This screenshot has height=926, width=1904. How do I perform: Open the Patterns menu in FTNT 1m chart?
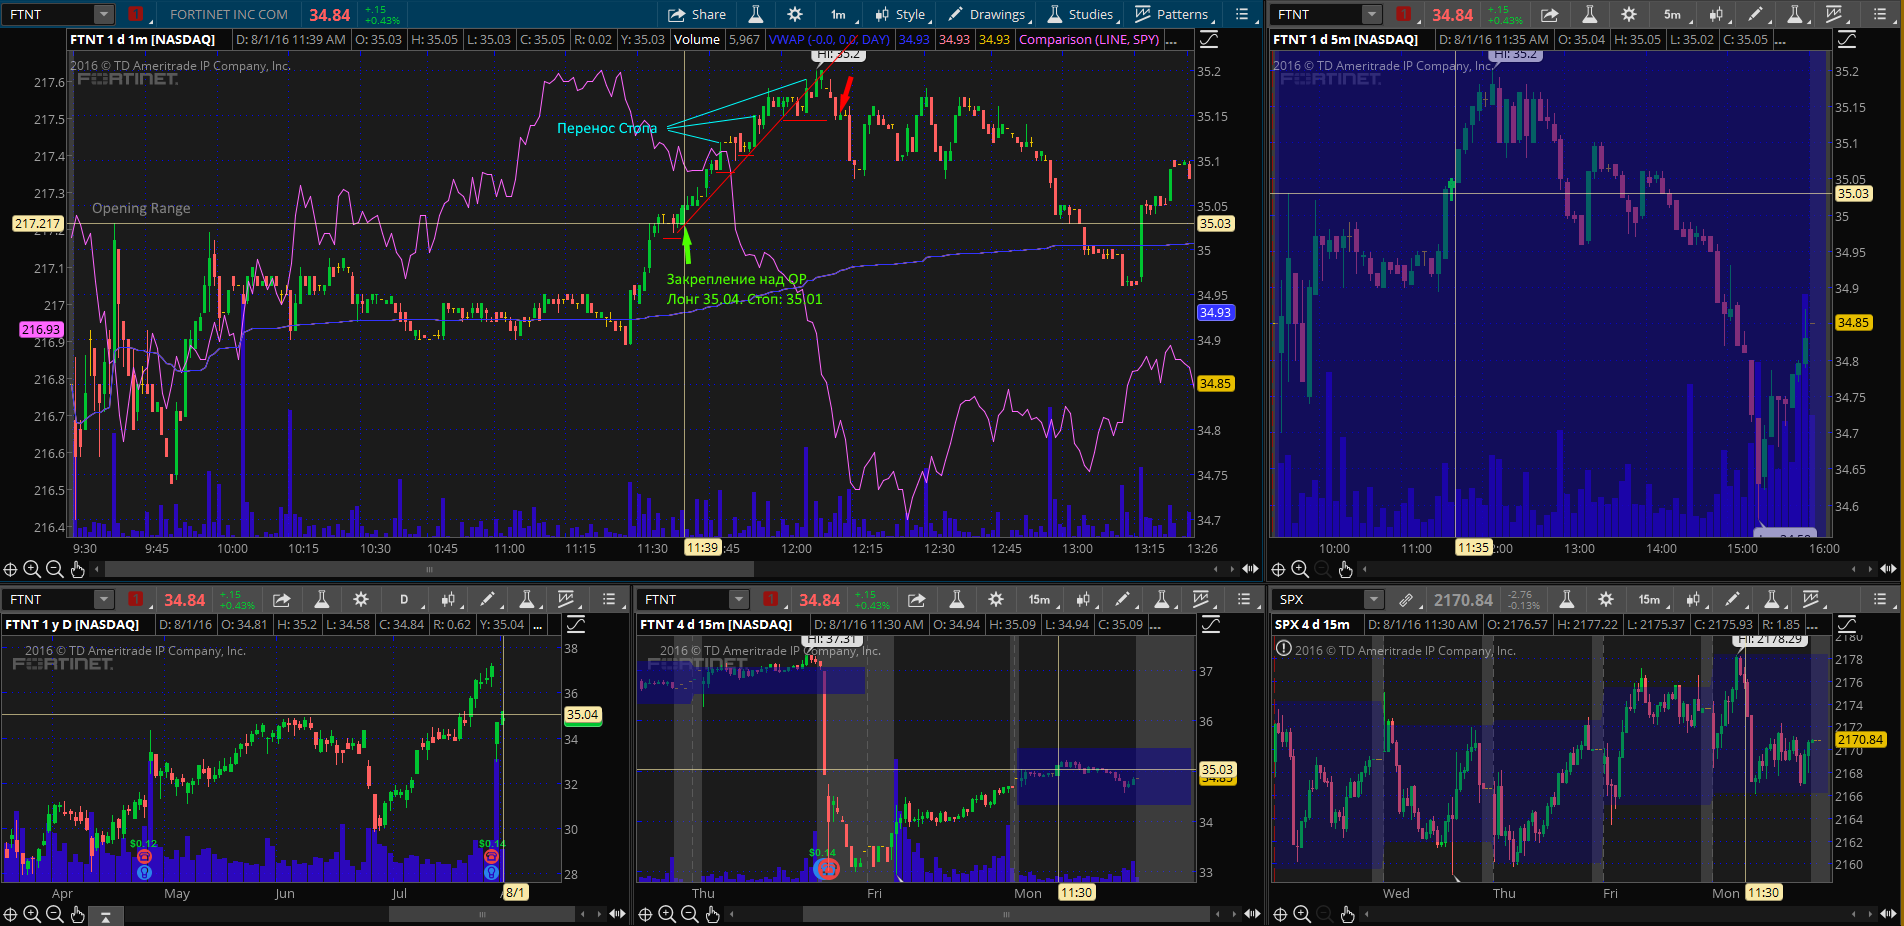point(1172,14)
